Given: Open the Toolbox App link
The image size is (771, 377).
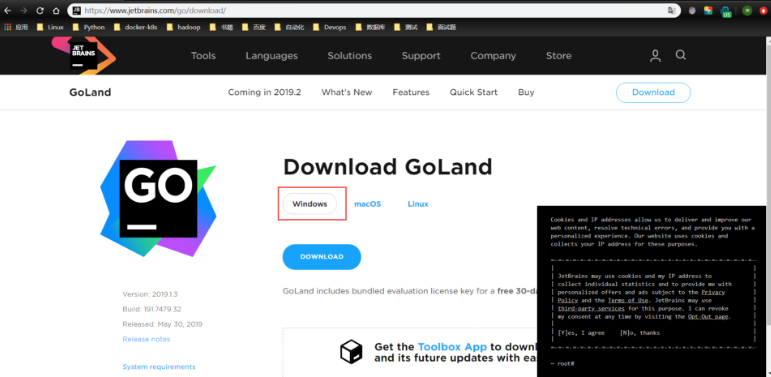Looking at the screenshot, I should [452, 346].
